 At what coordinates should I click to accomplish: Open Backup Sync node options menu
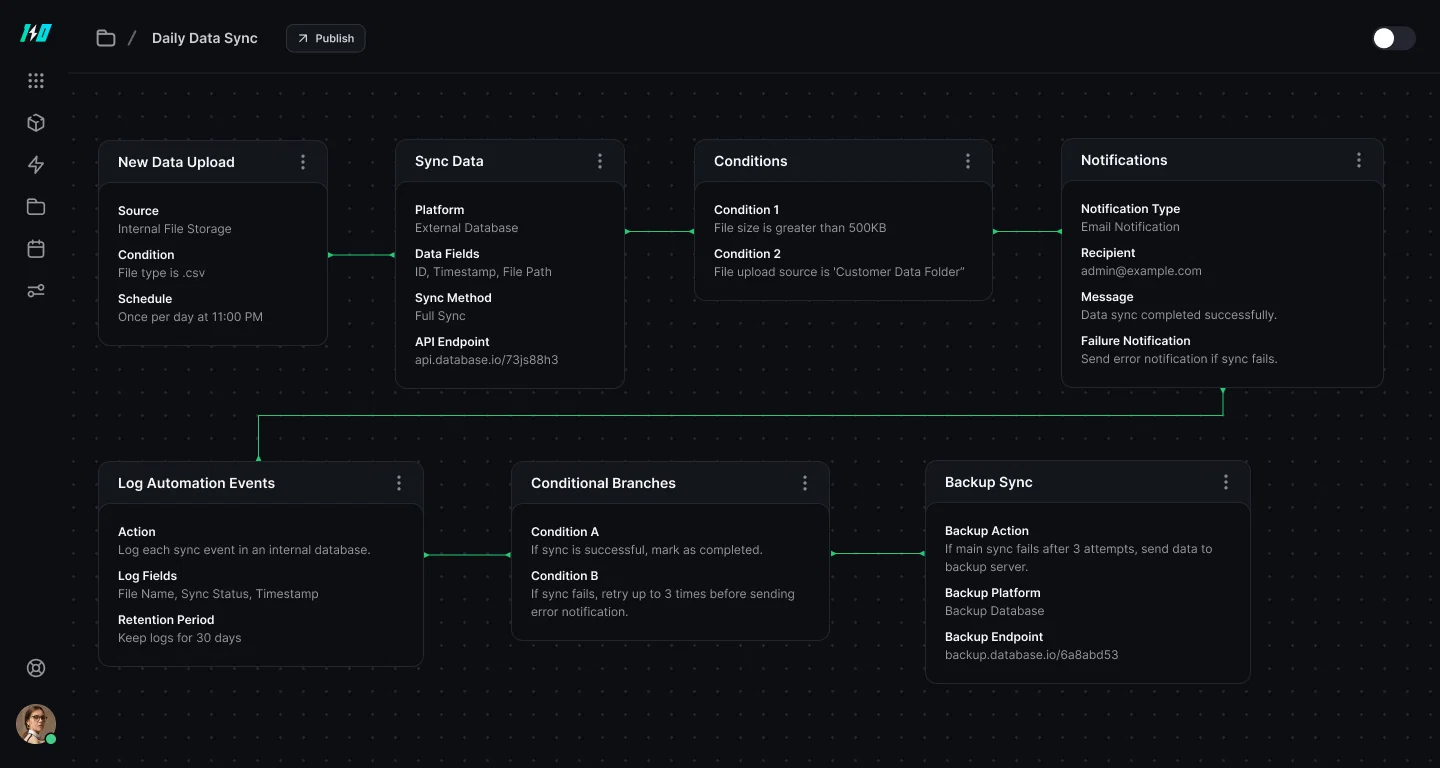point(1226,482)
